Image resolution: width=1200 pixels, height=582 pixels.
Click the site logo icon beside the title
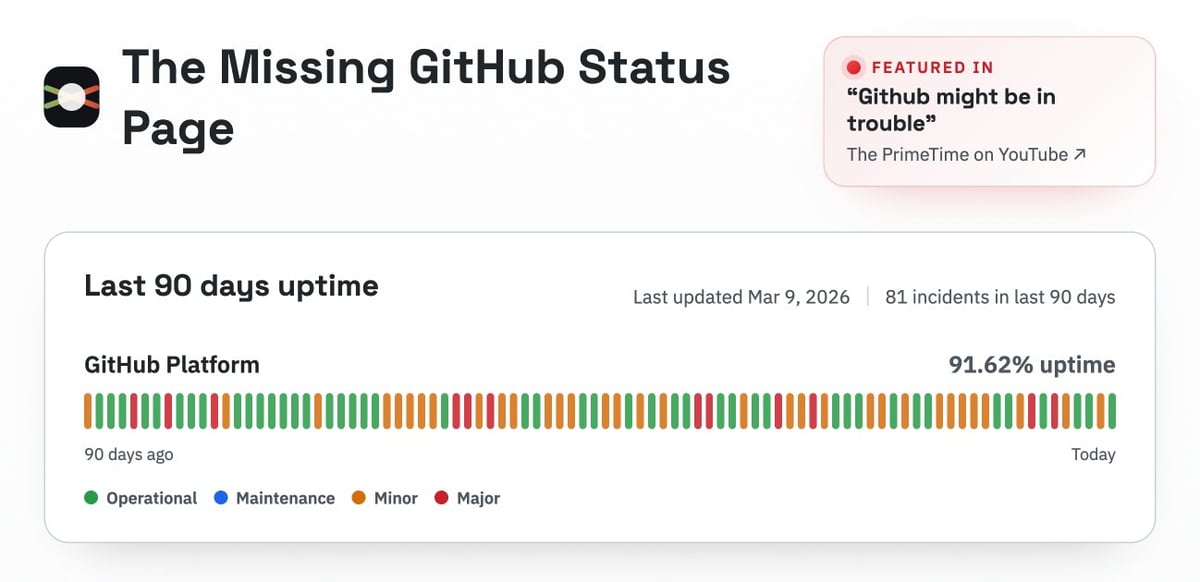(x=72, y=97)
